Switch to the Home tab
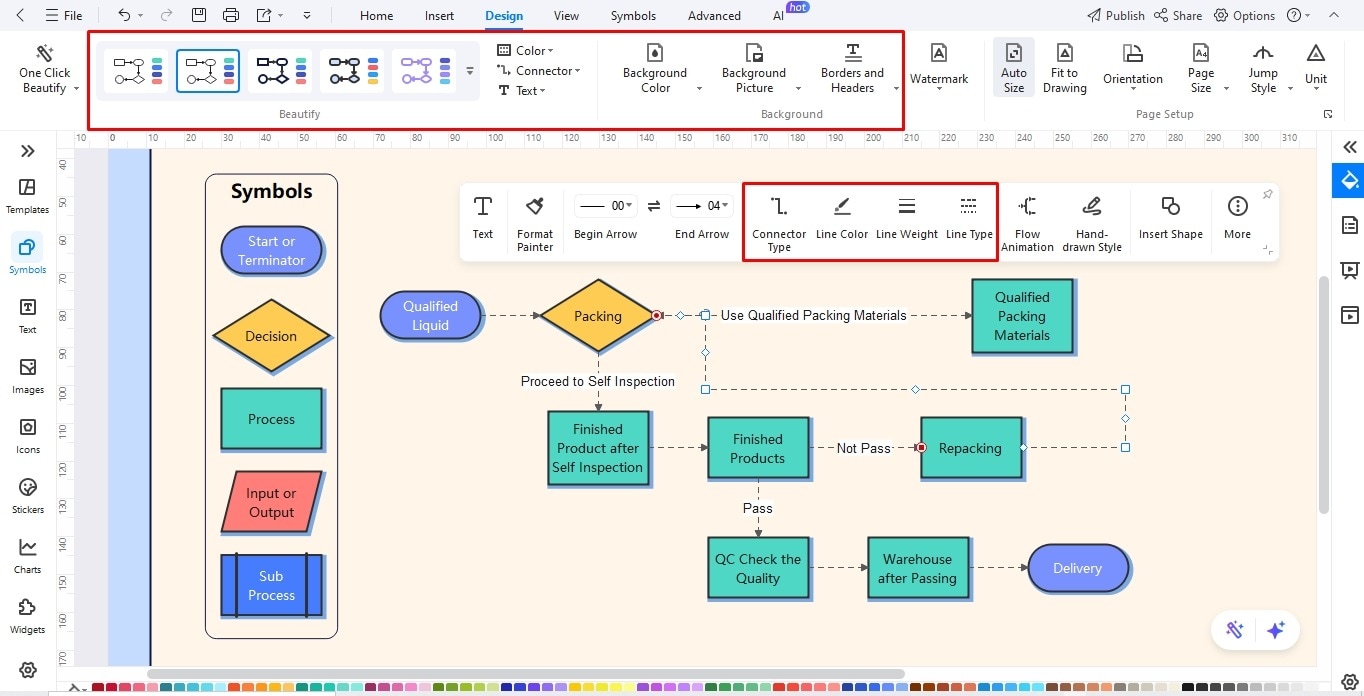 (376, 15)
